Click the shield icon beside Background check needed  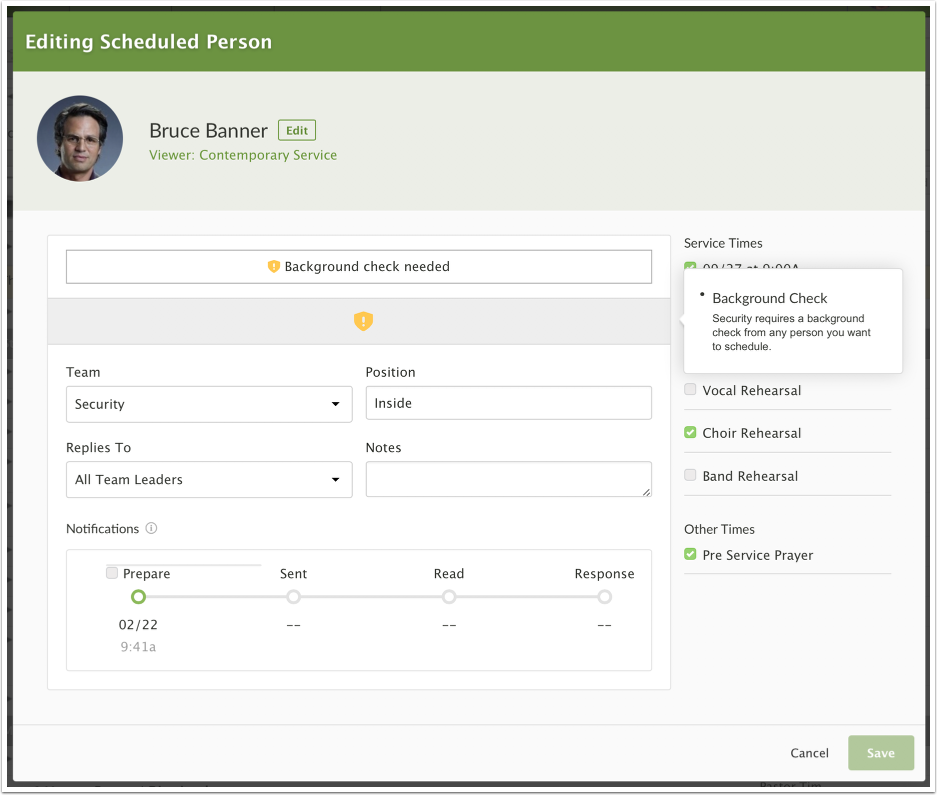tap(273, 267)
